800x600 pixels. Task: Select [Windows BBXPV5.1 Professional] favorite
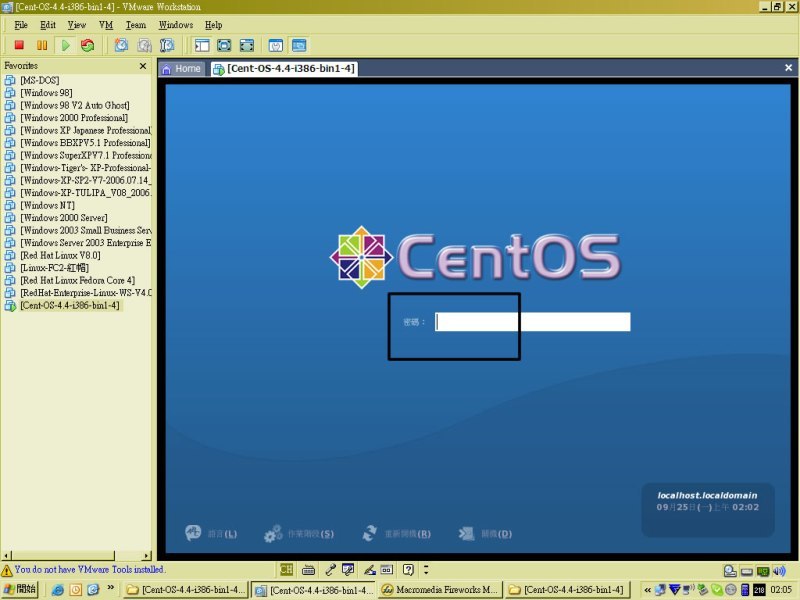pos(85,142)
